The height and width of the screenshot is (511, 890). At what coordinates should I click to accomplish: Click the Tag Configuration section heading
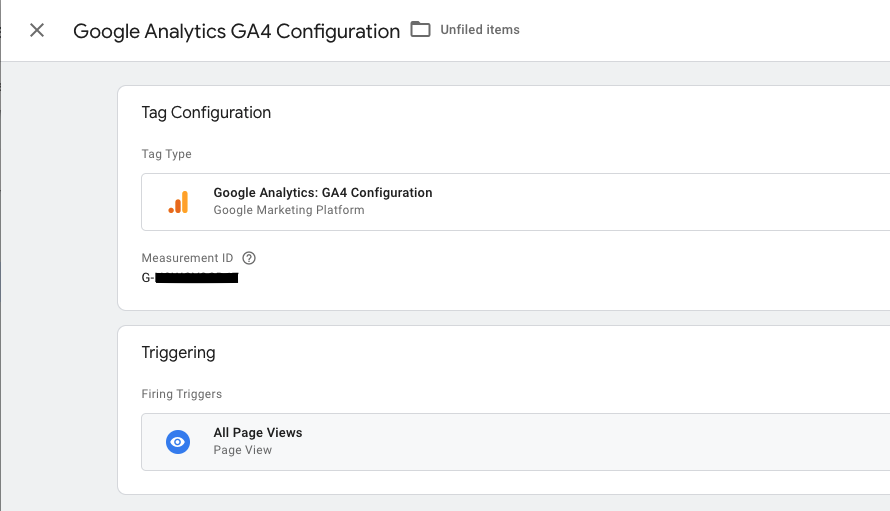[206, 112]
